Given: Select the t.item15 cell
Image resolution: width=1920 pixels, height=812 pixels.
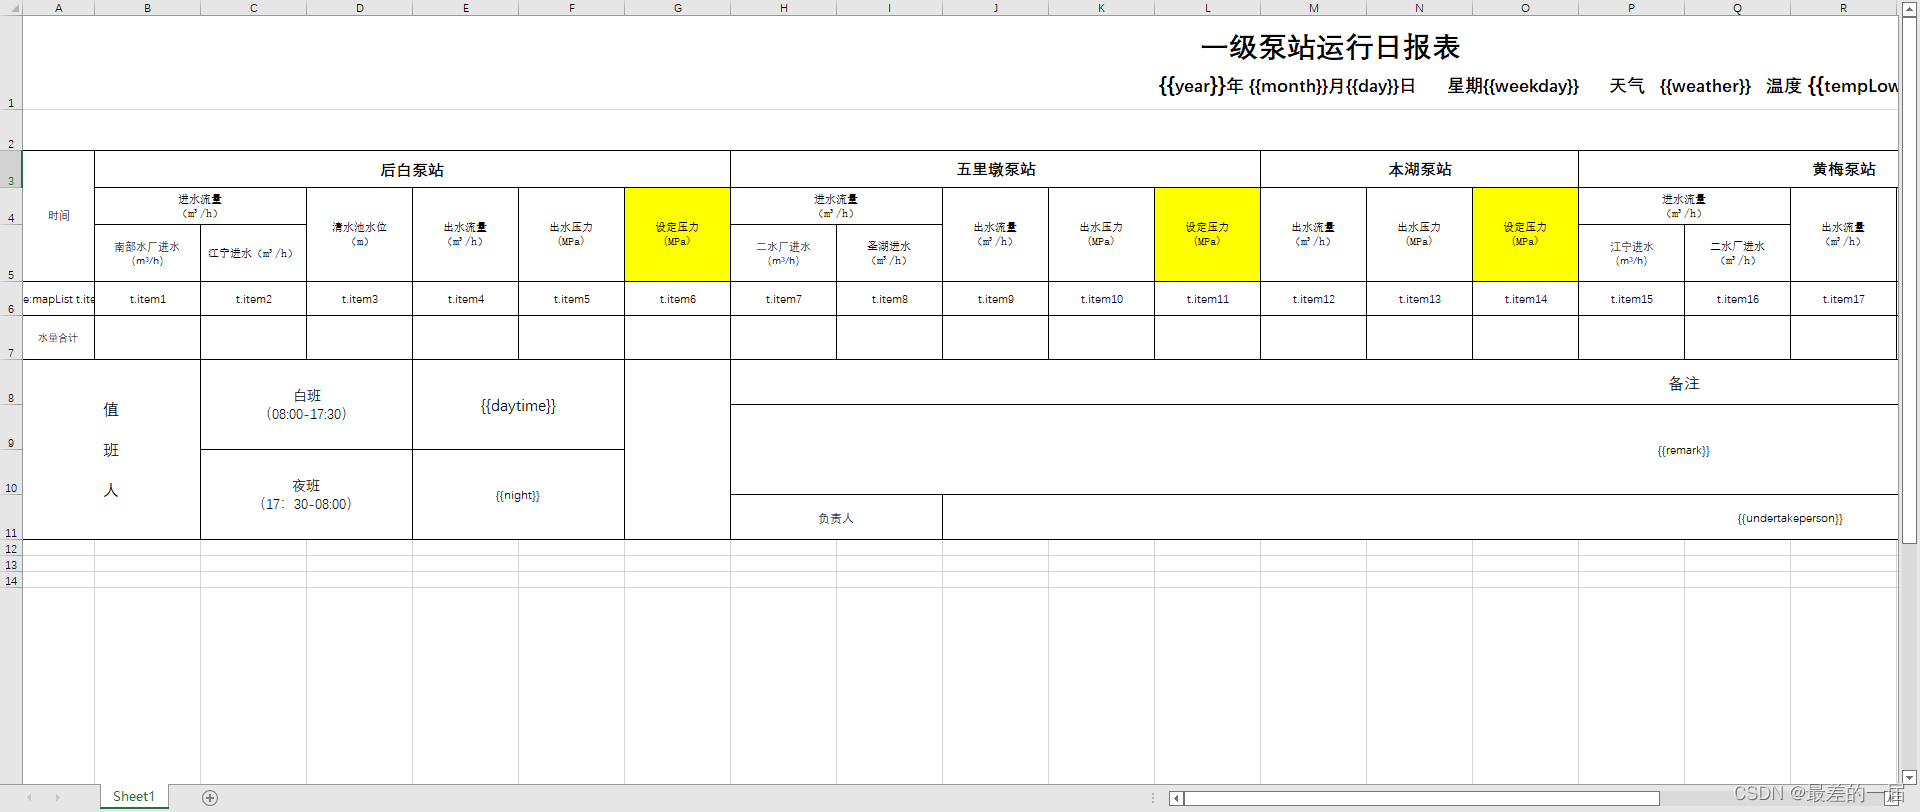Looking at the screenshot, I should tap(1632, 299).
